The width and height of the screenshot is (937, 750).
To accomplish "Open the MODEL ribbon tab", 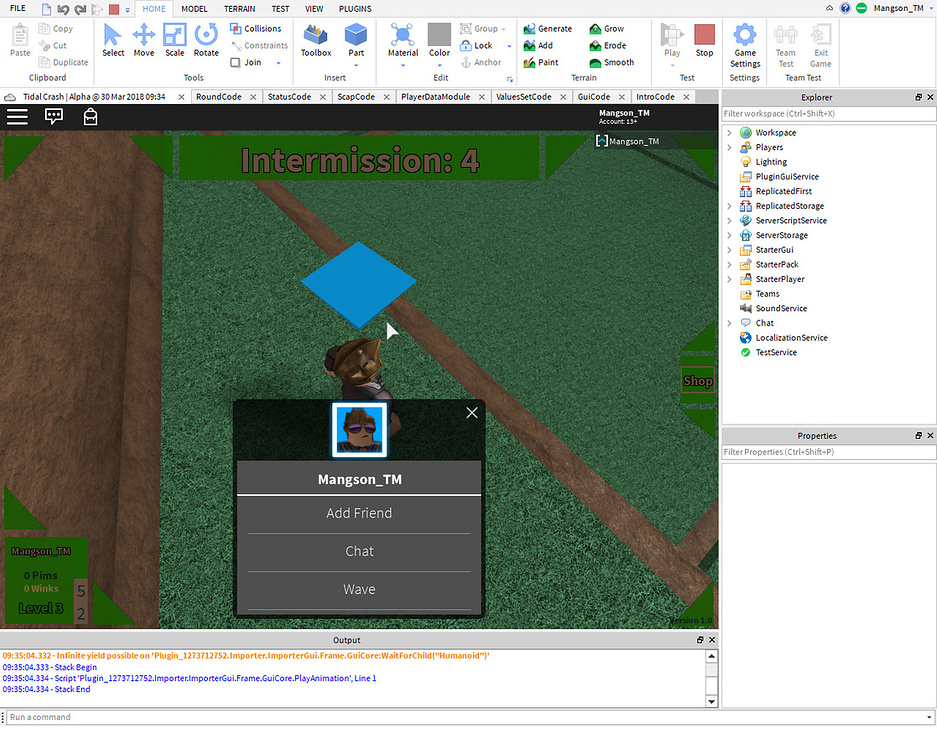I will coord(194,9).
